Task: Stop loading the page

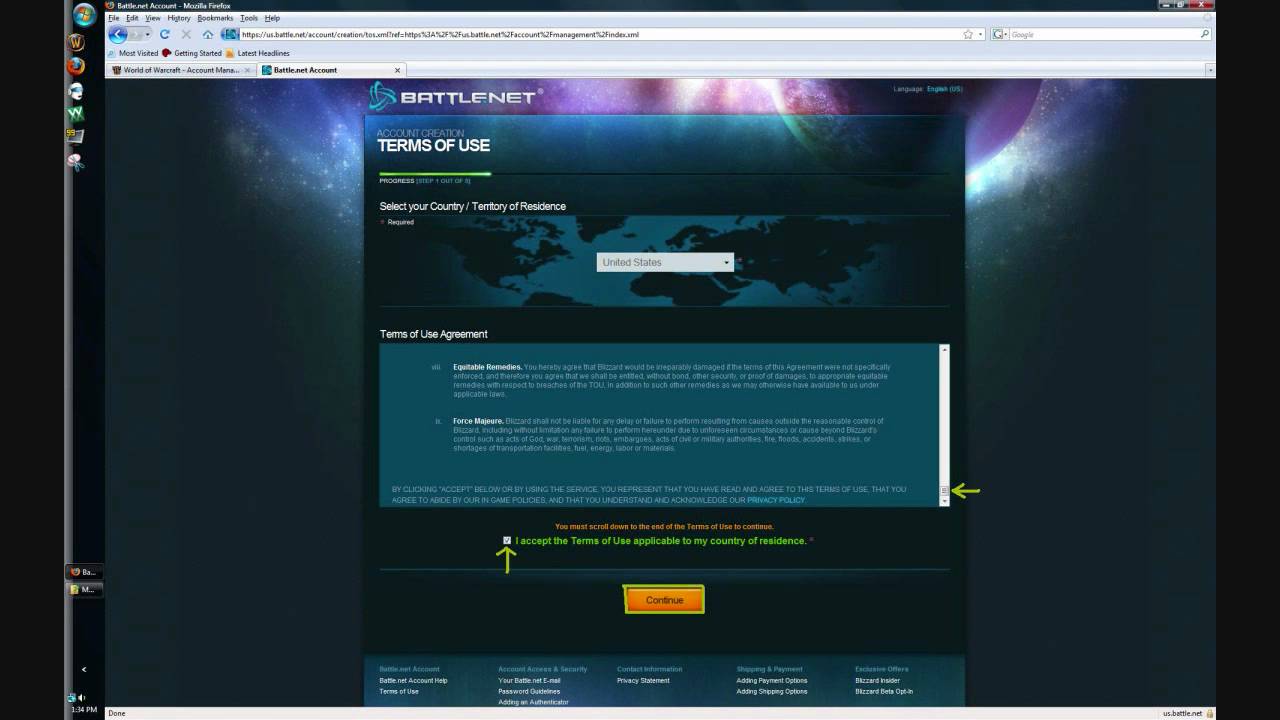Action: click(186, 34)
